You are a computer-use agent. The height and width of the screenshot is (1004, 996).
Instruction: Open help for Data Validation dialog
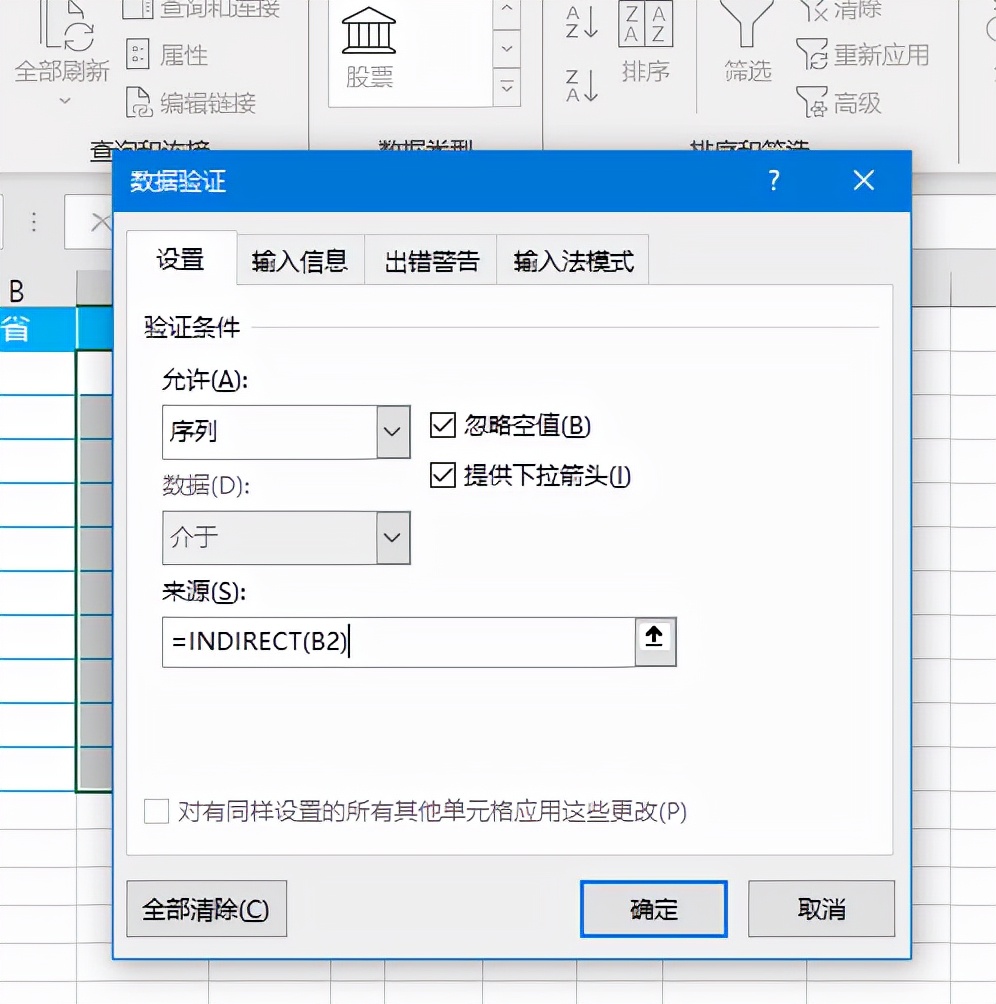coord(774,181)
